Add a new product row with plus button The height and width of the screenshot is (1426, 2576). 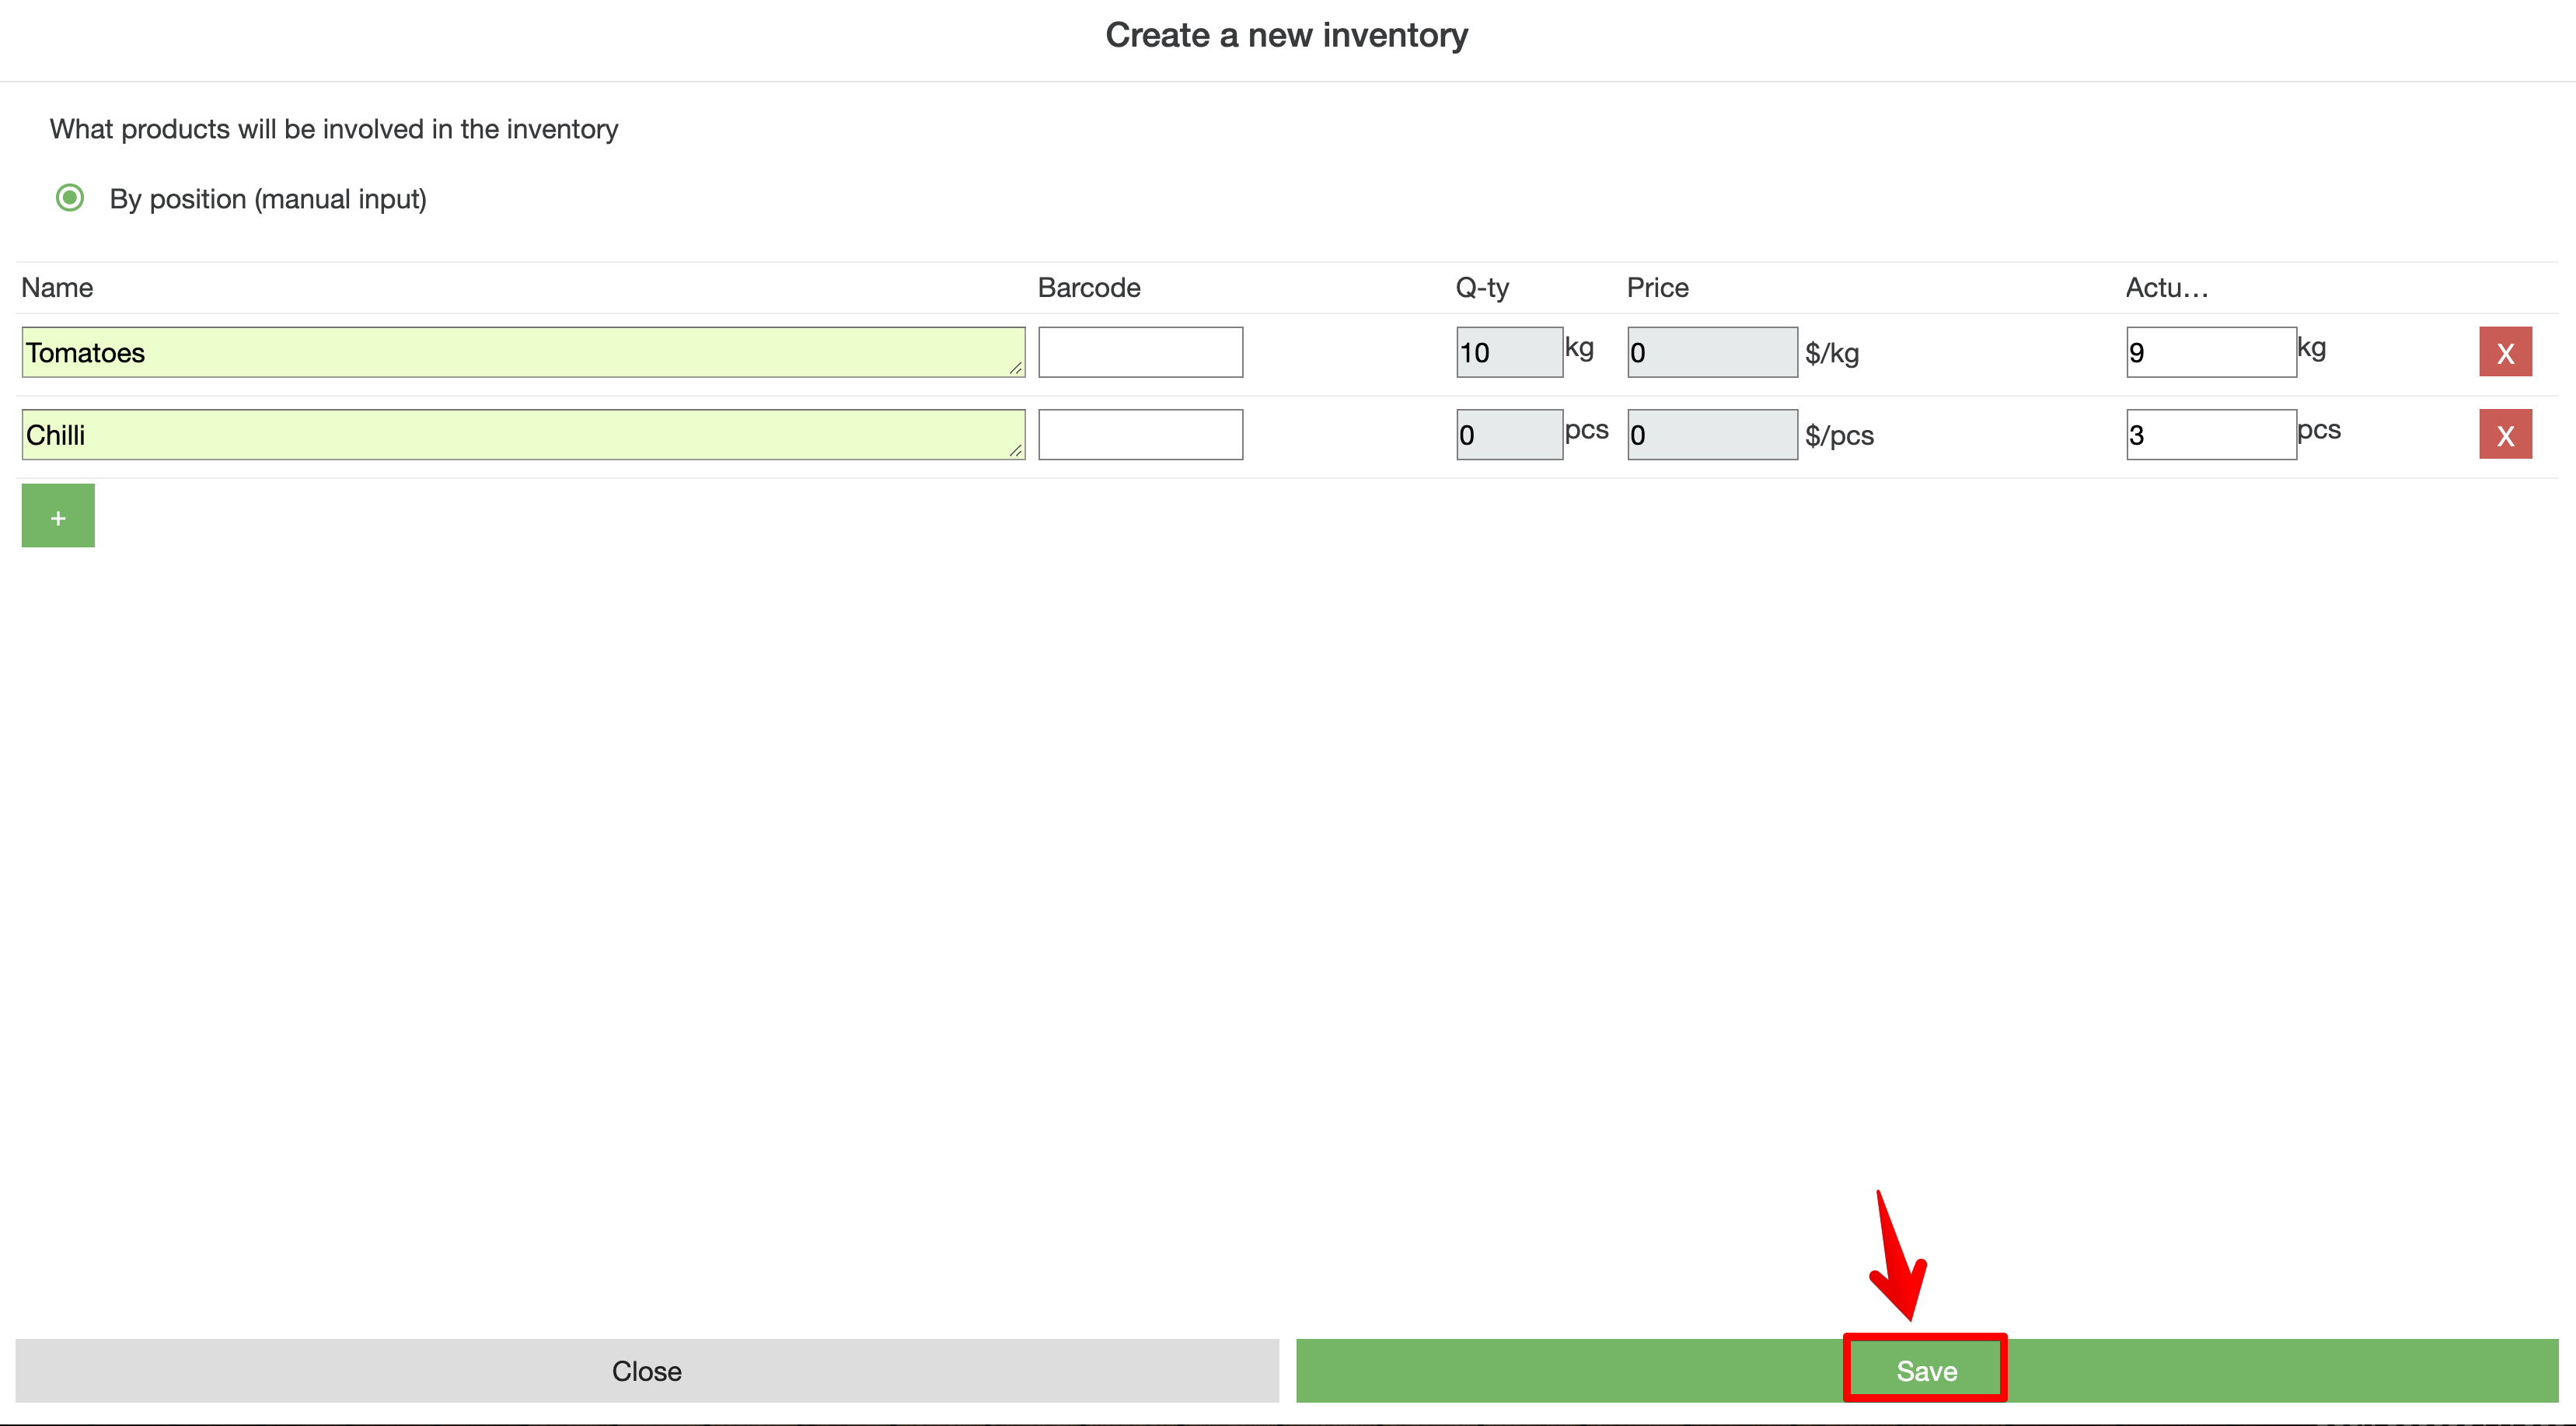tap(58, 516)
